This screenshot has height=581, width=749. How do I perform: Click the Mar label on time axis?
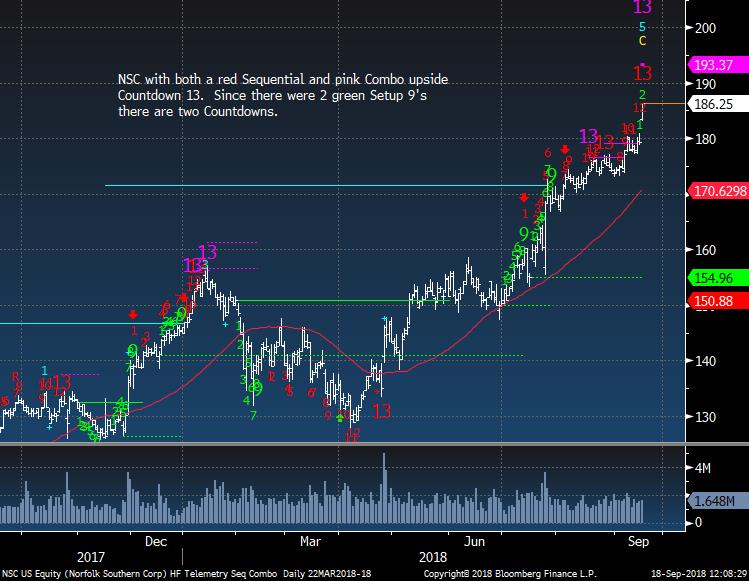pyautogui.click(x=310, y=541)
